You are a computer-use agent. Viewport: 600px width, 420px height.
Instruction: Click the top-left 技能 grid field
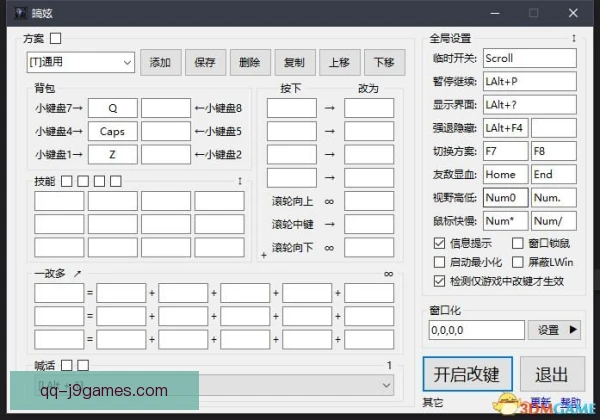[59, 201]
